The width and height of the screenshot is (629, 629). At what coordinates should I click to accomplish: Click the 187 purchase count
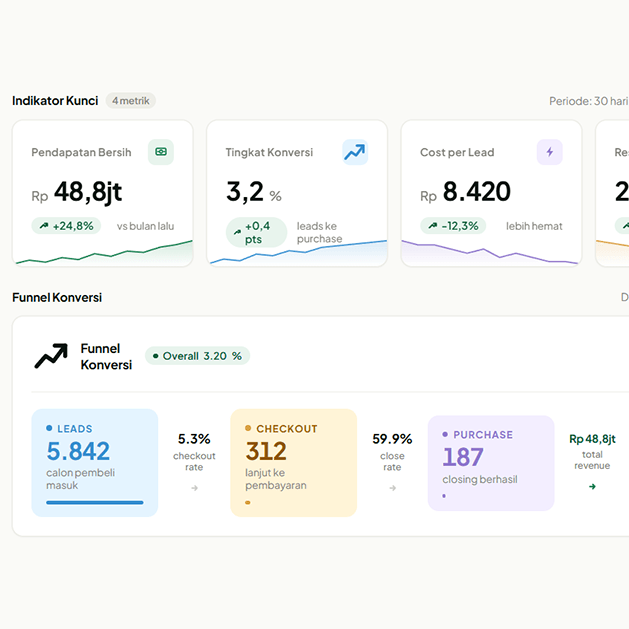point(463,457)
